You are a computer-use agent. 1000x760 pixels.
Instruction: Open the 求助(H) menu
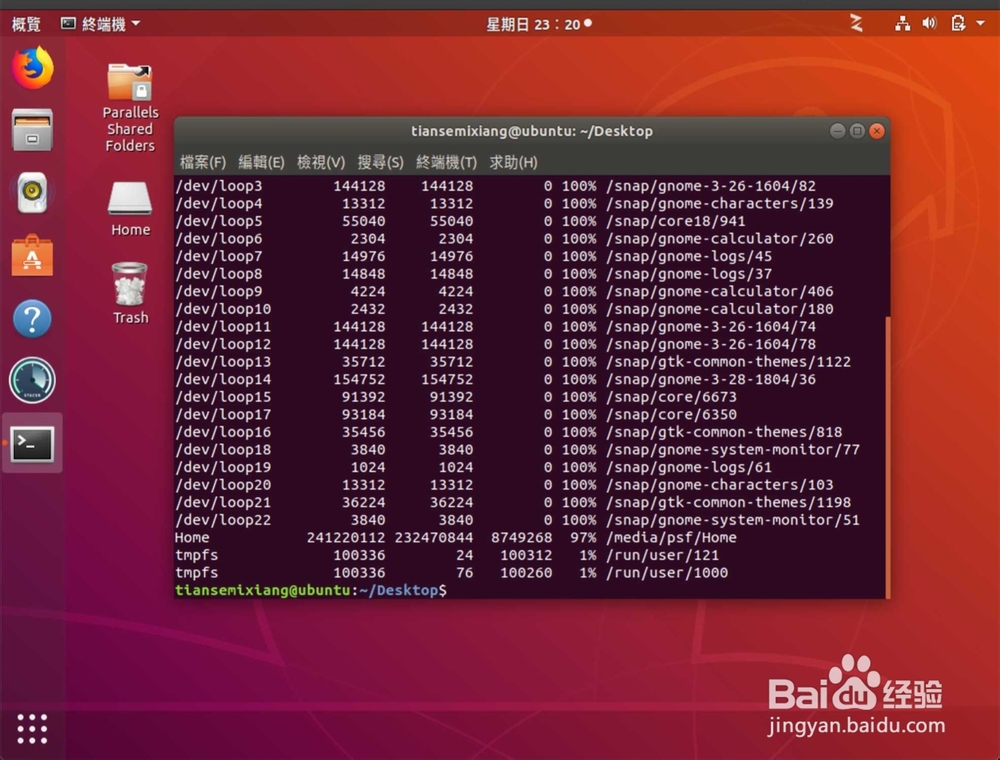(513, 162)
